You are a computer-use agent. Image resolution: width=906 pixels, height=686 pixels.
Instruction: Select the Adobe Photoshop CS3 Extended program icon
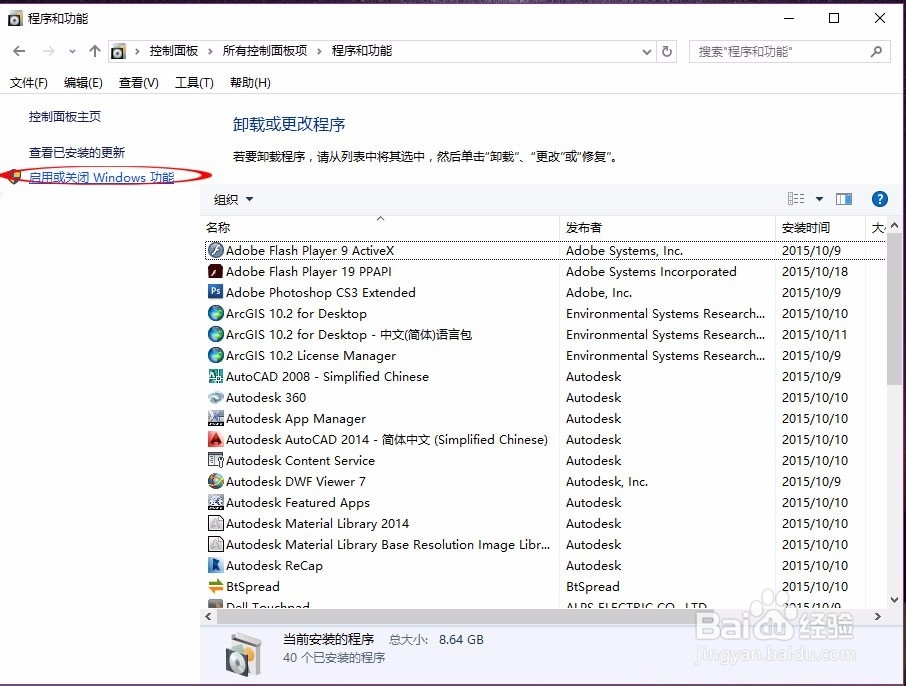tap(216, 292)
